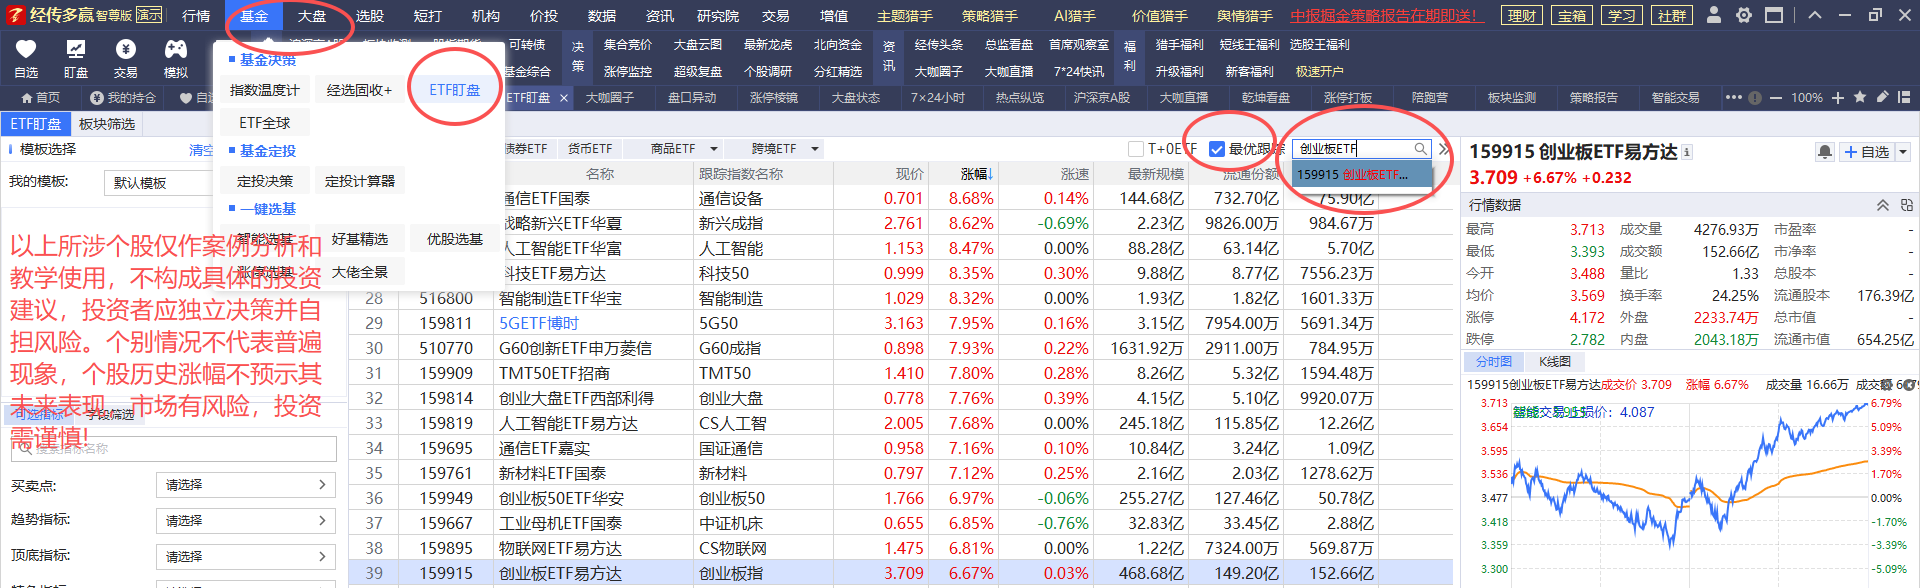Click the 社群 button in title bar
This screenshot has height=588, width=1920.
click(1672, 16)
